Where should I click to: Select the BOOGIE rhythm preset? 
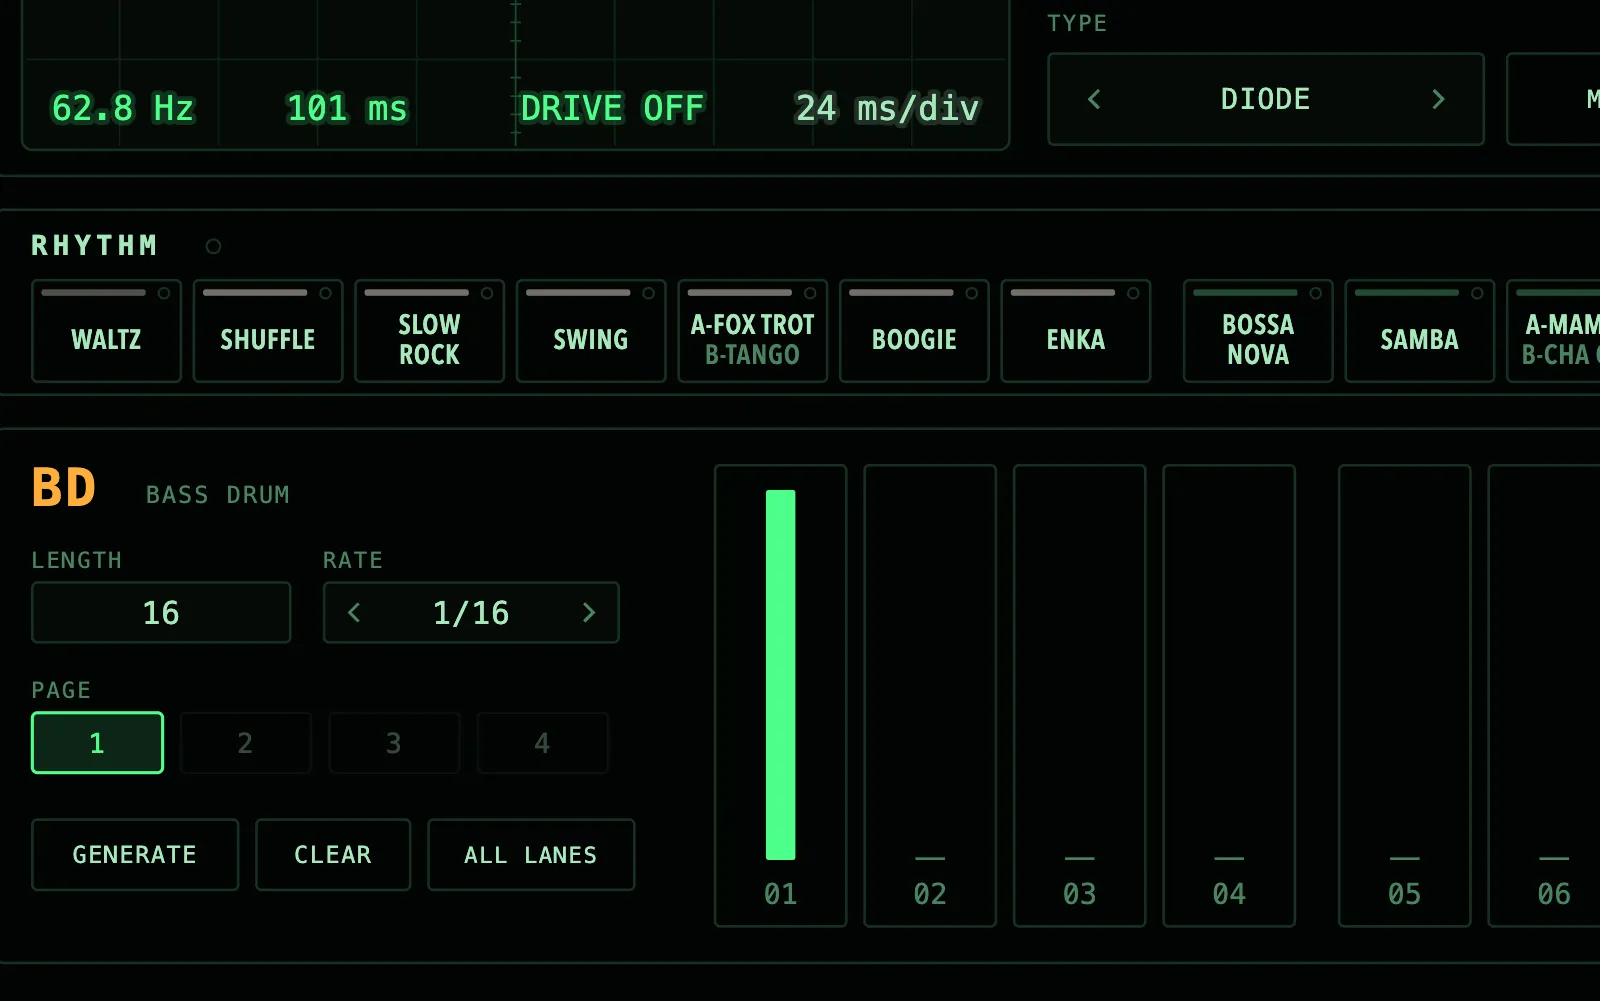914,331
